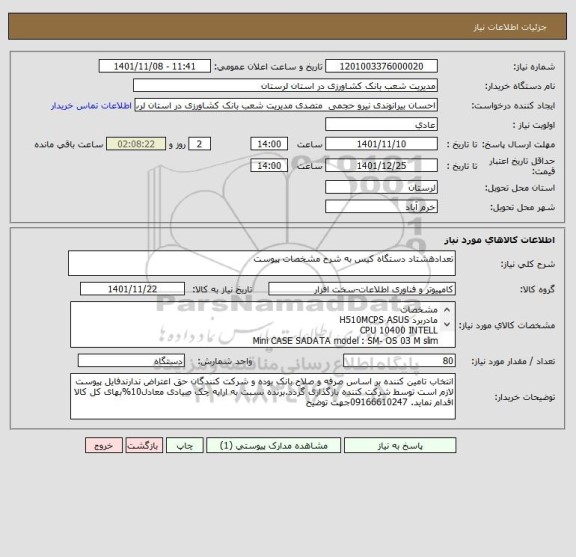Click the remaining days field showing 2
Screen dimensions: 576x557
(x=199, y=144)
